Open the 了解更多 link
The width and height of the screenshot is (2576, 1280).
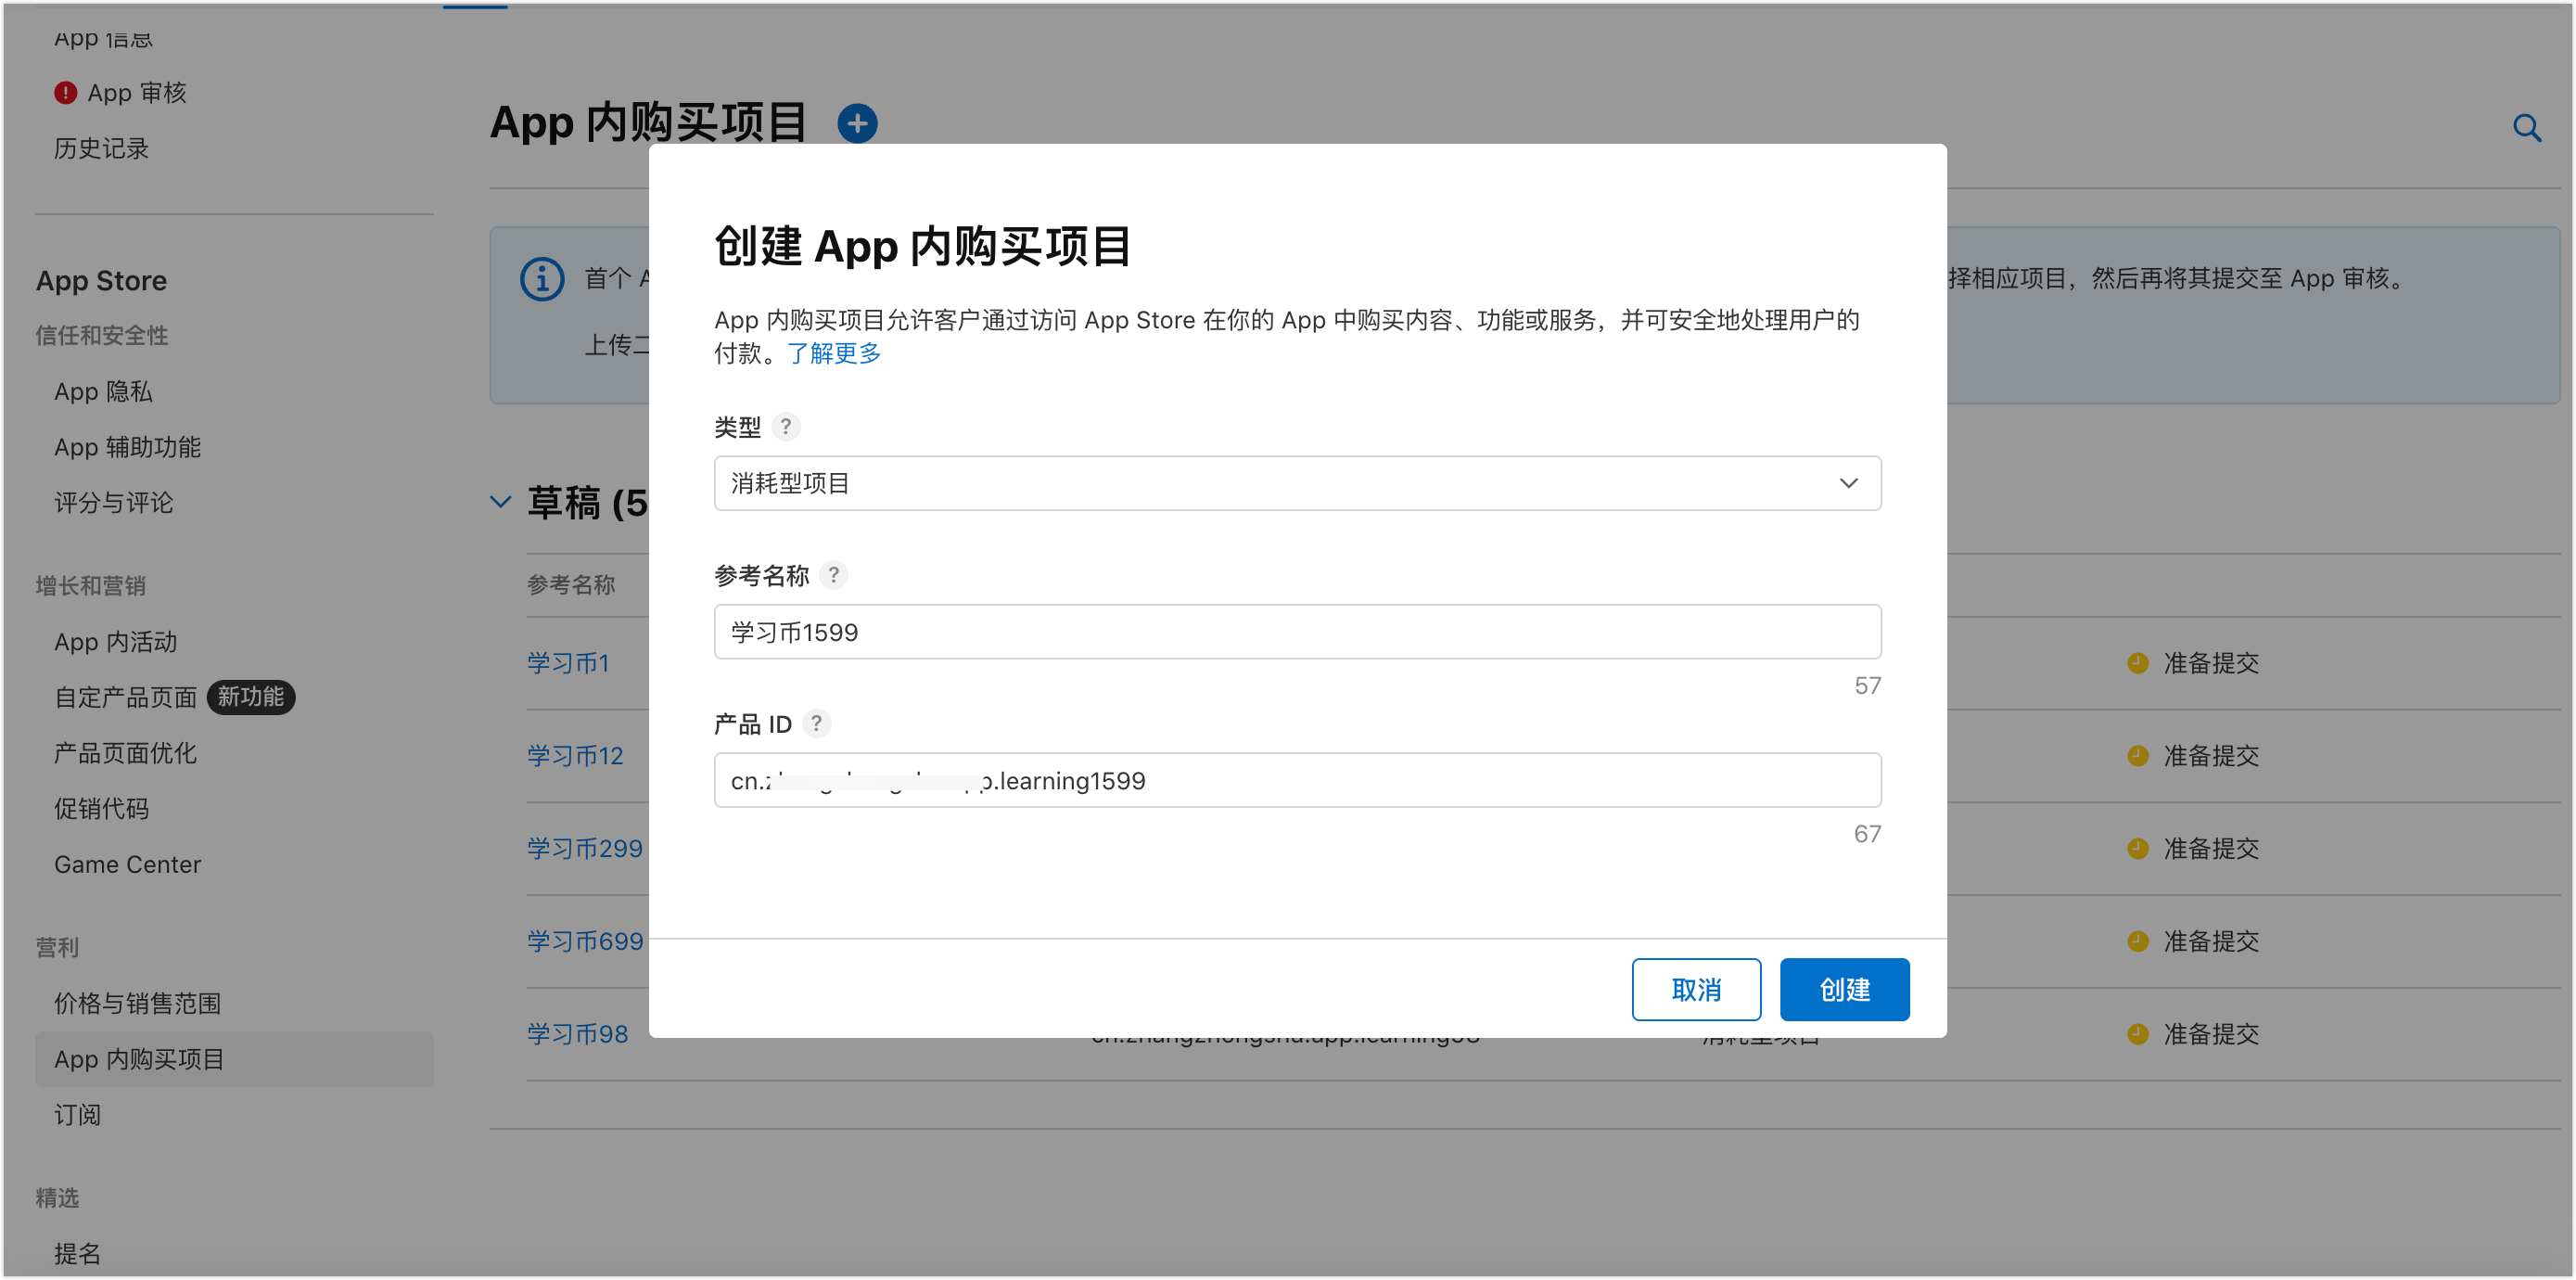point(833,353)
